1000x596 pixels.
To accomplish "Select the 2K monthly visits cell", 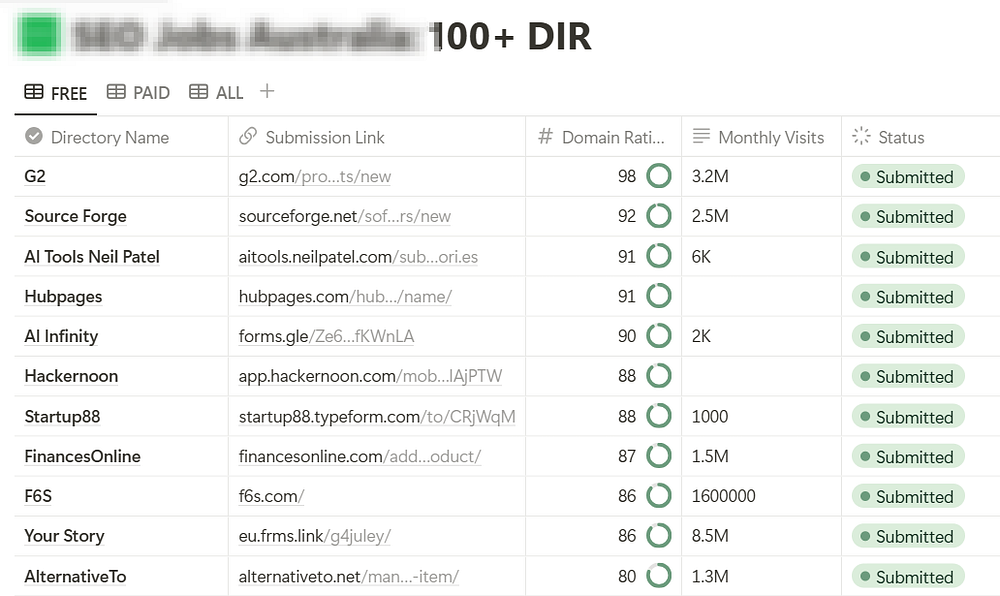I will tap(761, 337).
